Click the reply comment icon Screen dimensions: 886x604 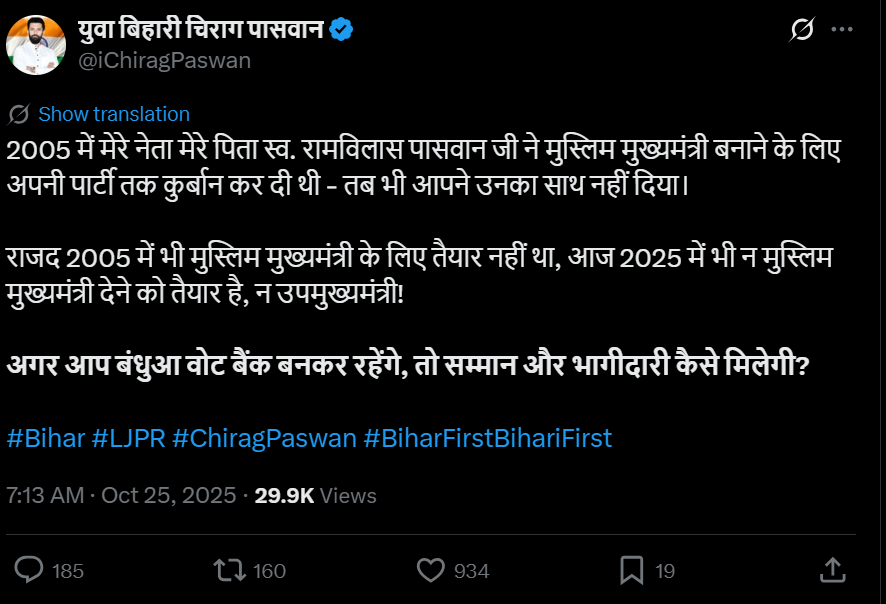coord(30,570)
